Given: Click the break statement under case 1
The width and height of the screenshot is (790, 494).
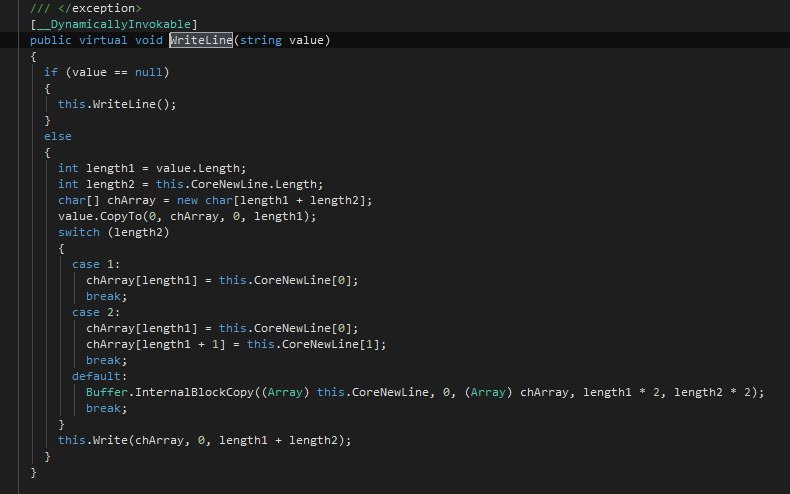Looking at the screenshot, I should point(106,296).
